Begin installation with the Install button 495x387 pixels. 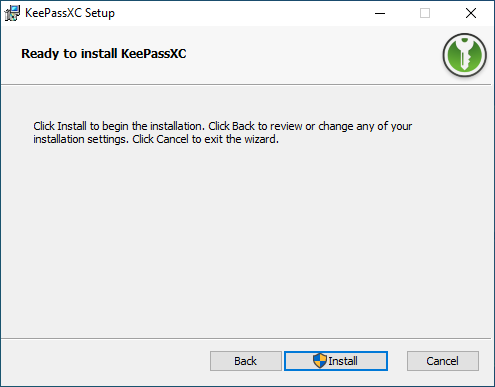(x=336, y=361)
